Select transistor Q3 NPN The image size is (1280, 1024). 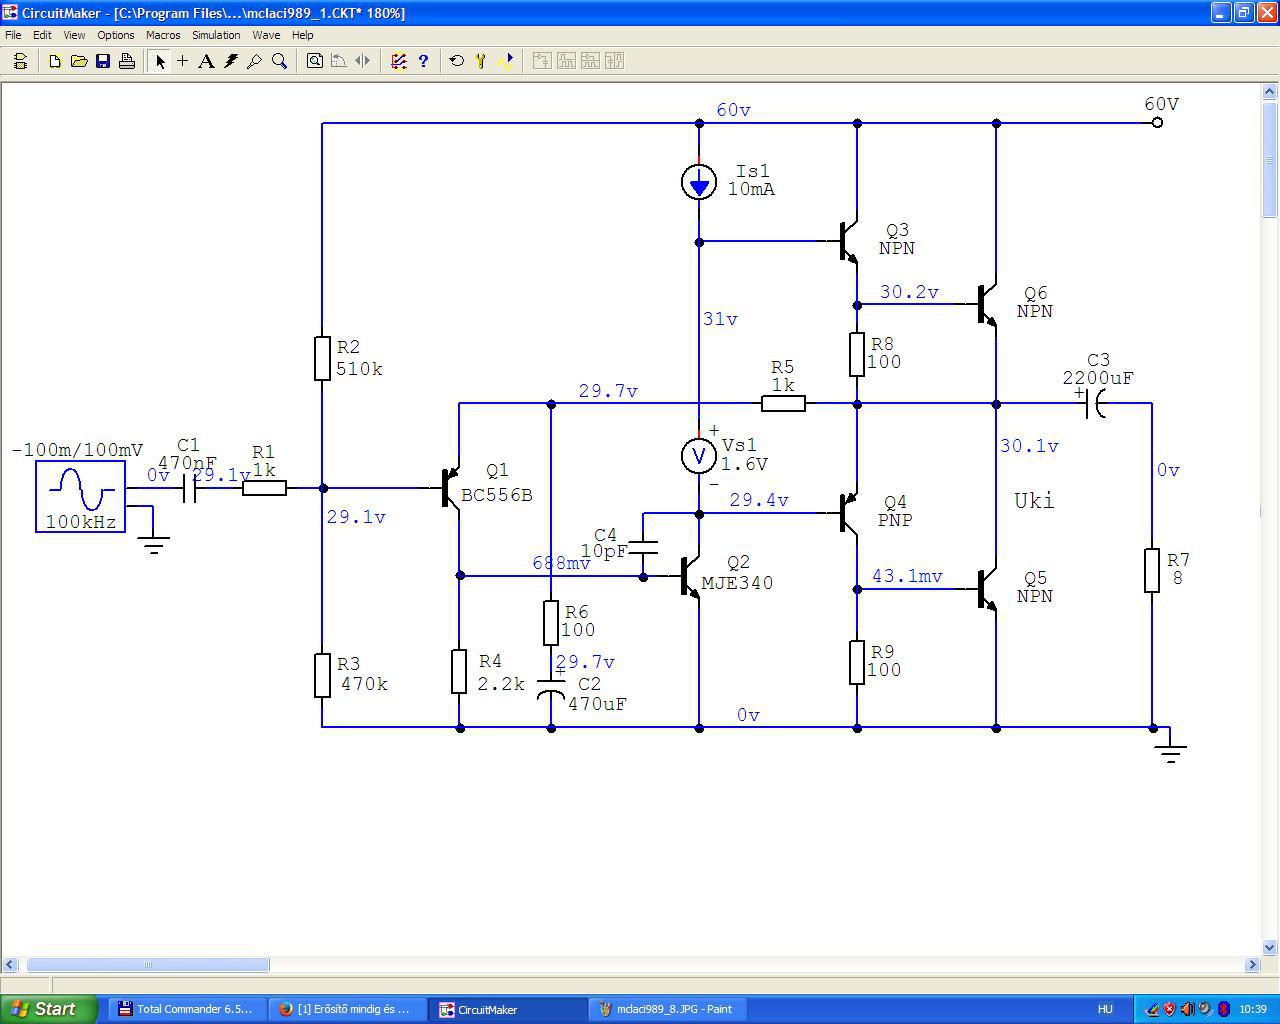point(848,242)
